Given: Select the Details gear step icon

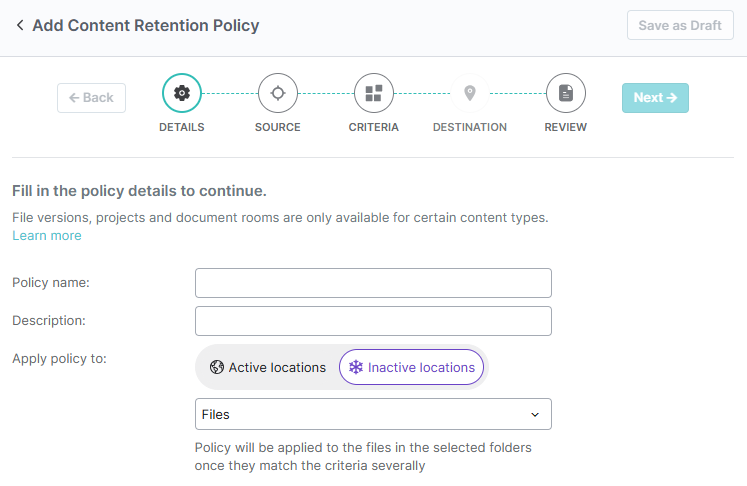Looking at the screenshot, I should coord(182,93).
